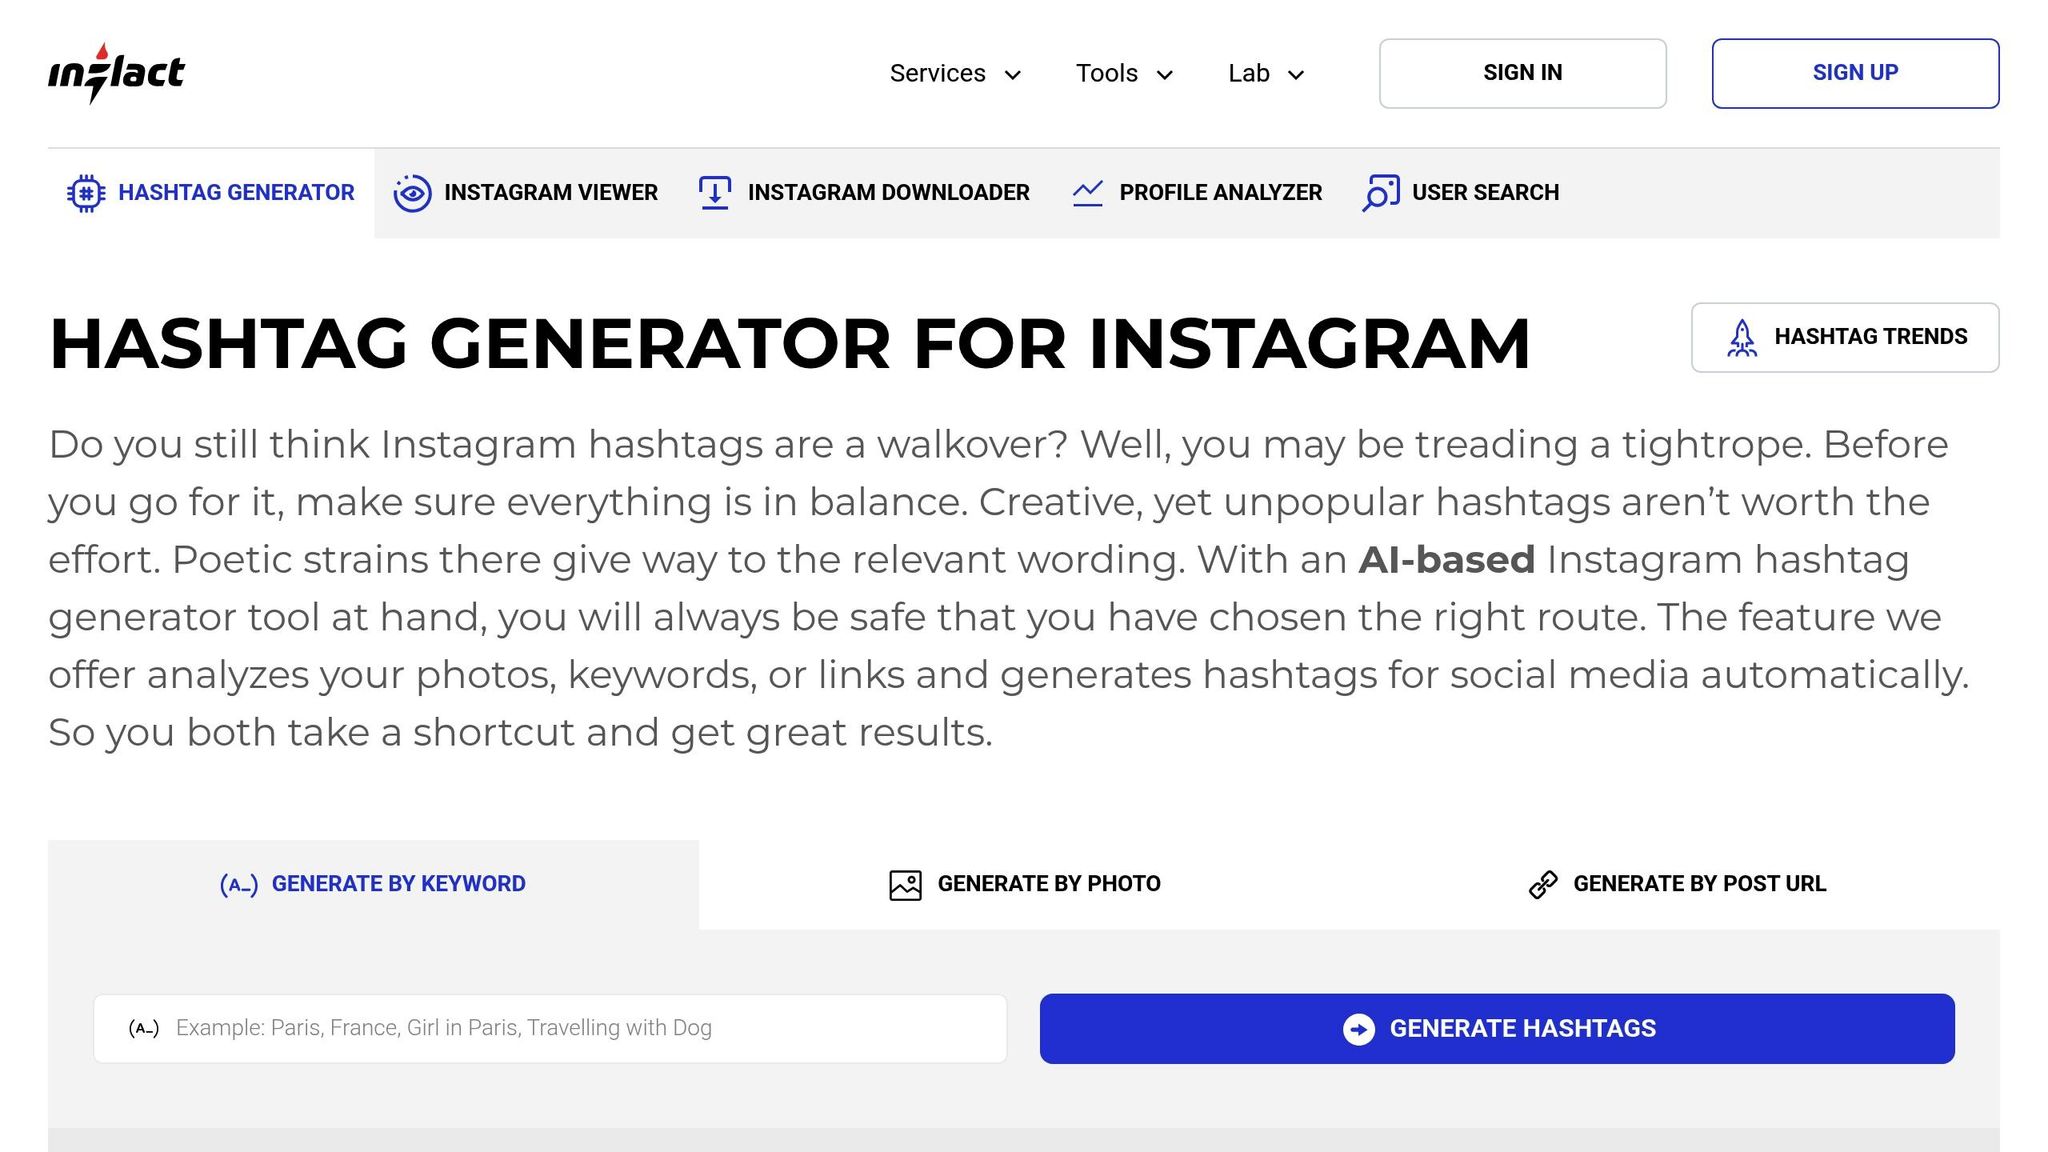Switch to Generate by Keyword tab

(373, 885)
